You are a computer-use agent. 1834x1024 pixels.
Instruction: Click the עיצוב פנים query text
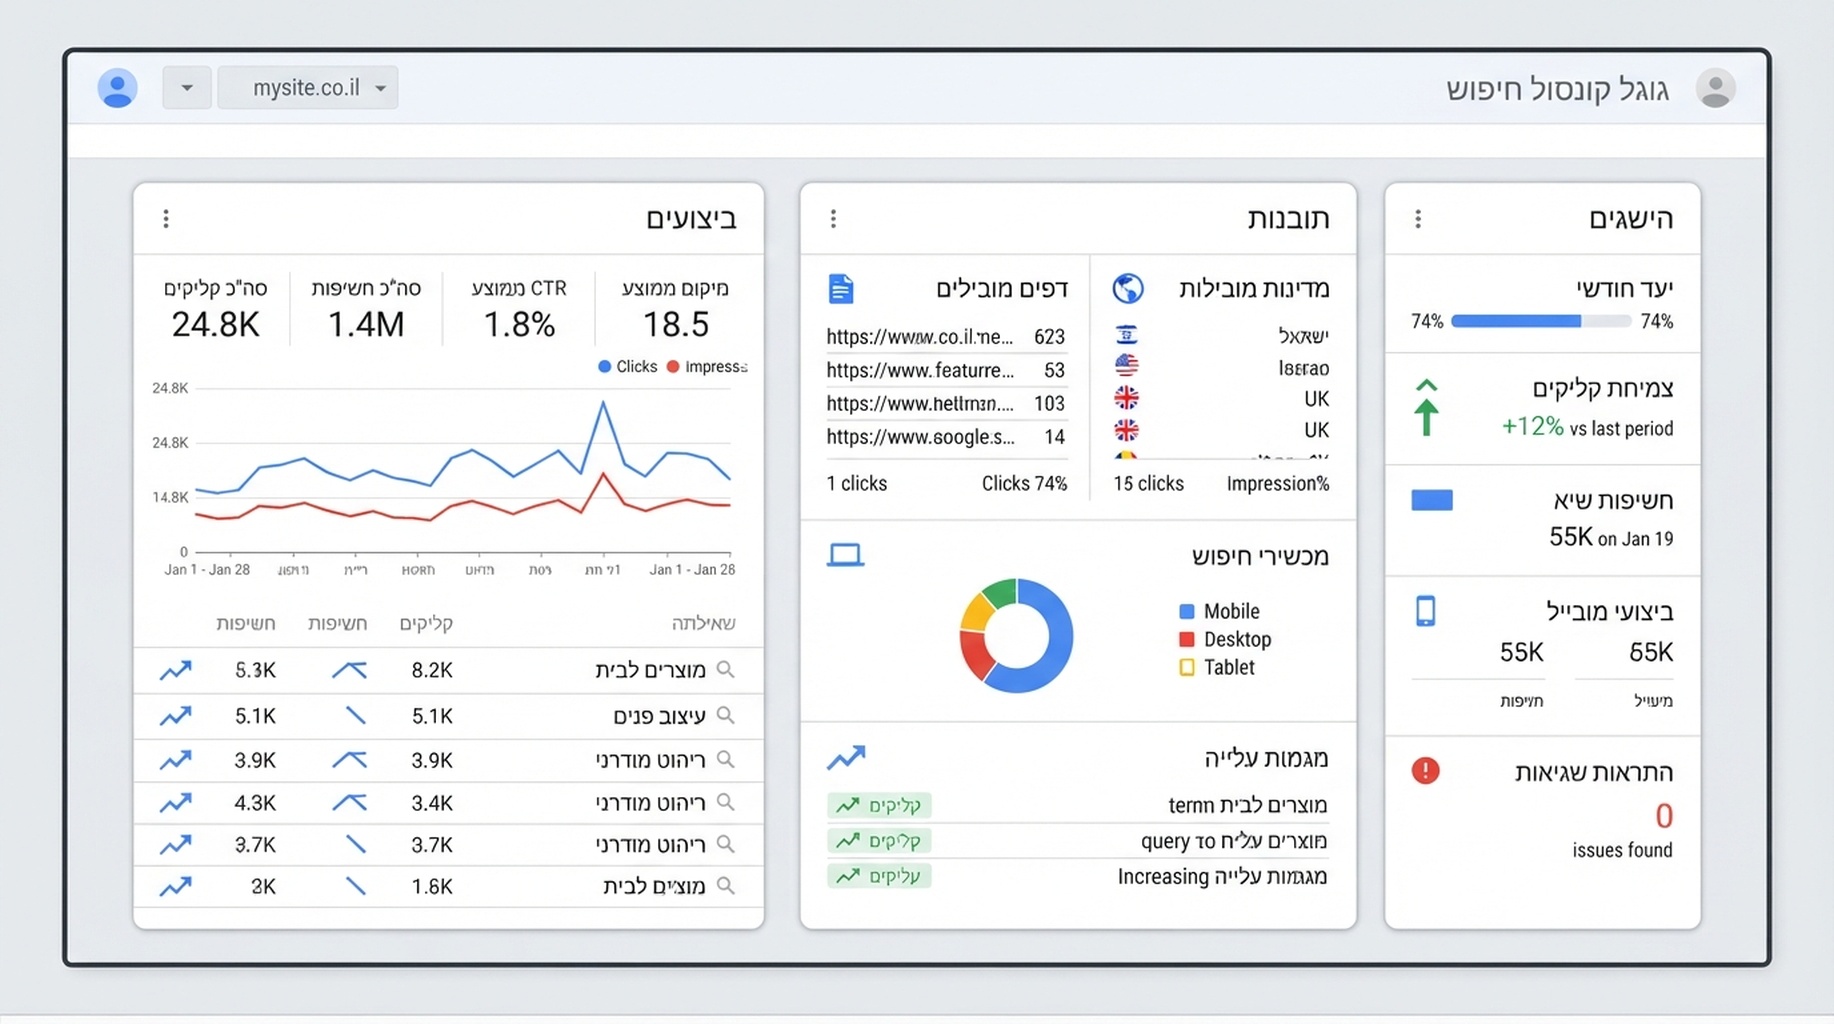(659, 716)
